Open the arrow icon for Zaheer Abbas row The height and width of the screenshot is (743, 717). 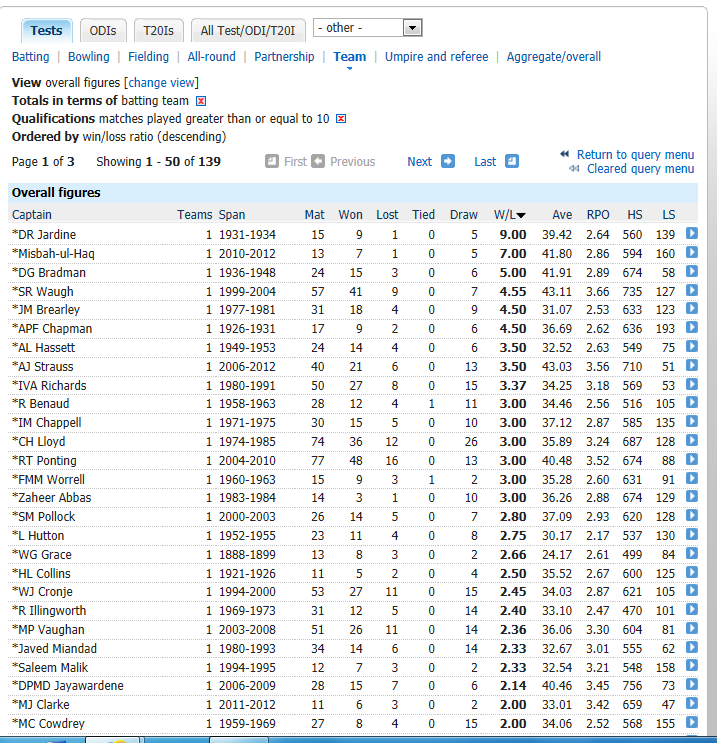(x=692, y=496)
